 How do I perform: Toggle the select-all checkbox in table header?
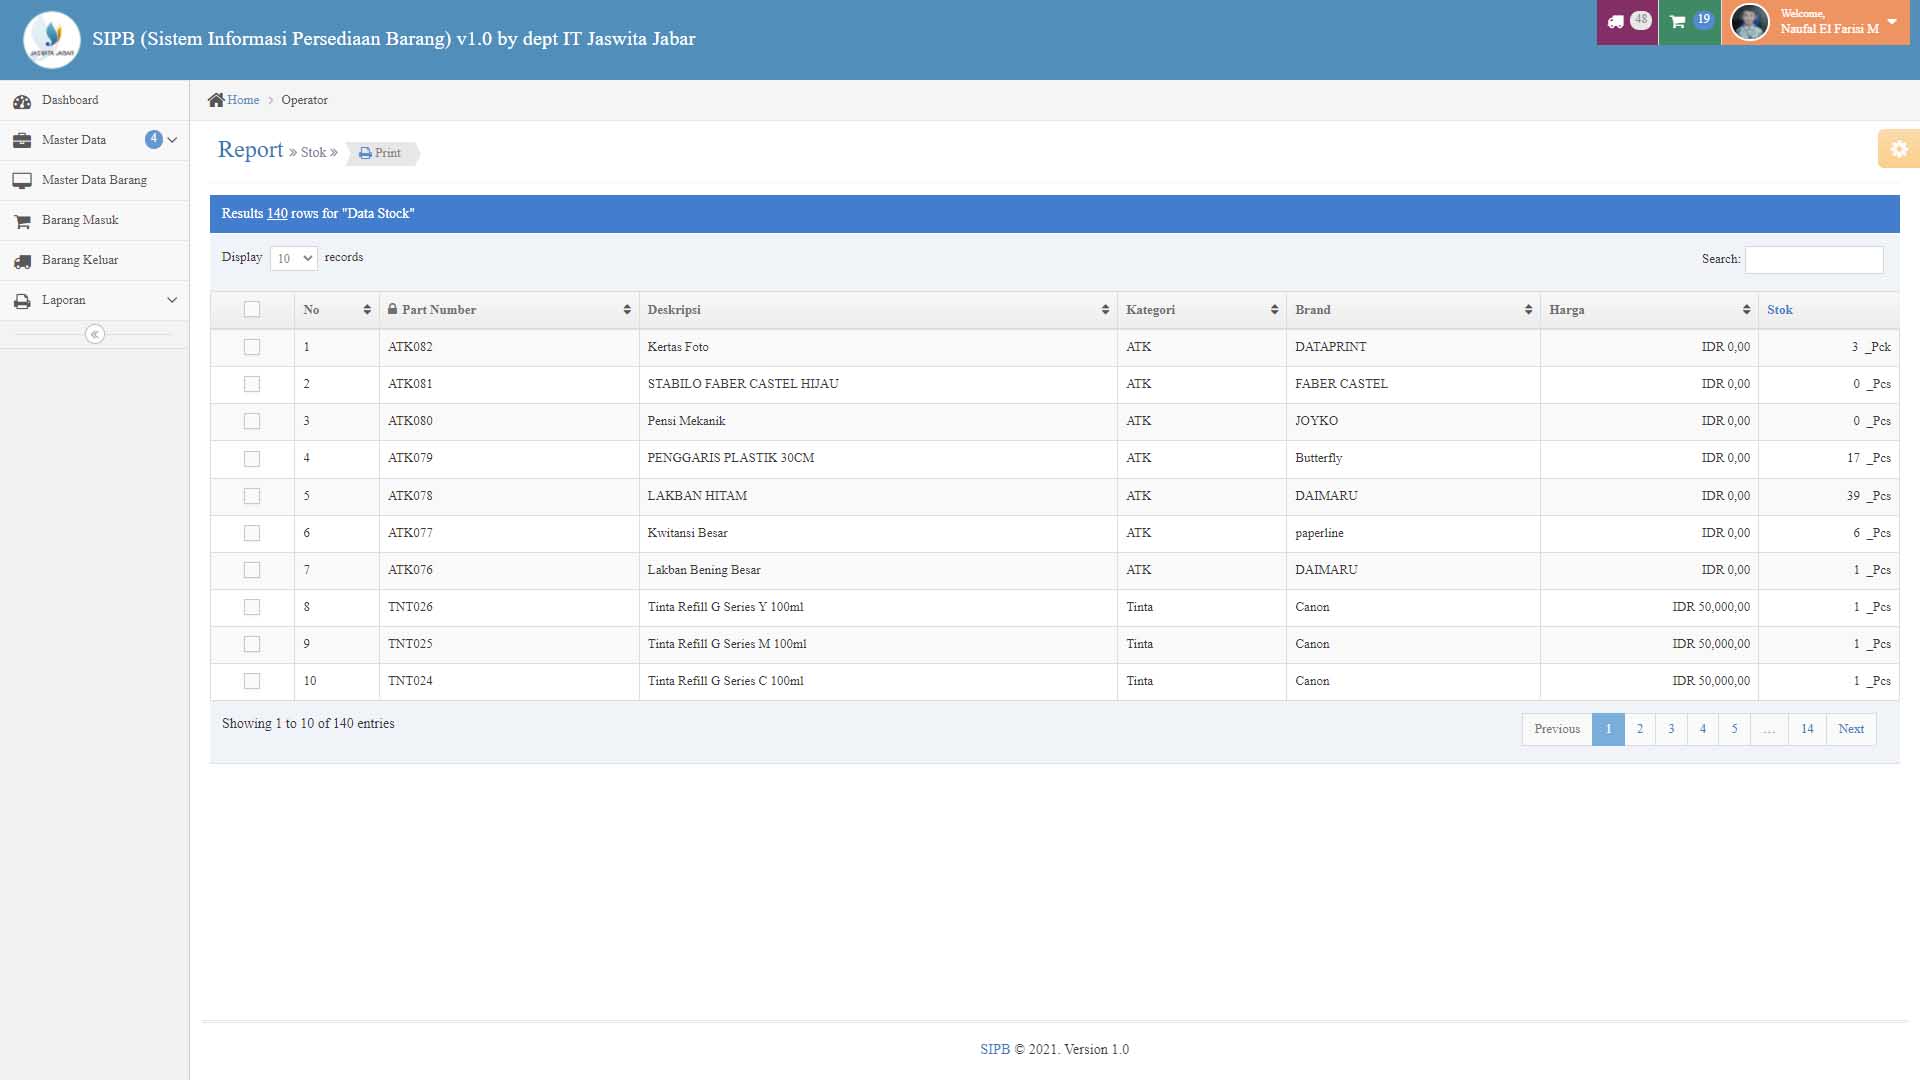tap(252, 310)
